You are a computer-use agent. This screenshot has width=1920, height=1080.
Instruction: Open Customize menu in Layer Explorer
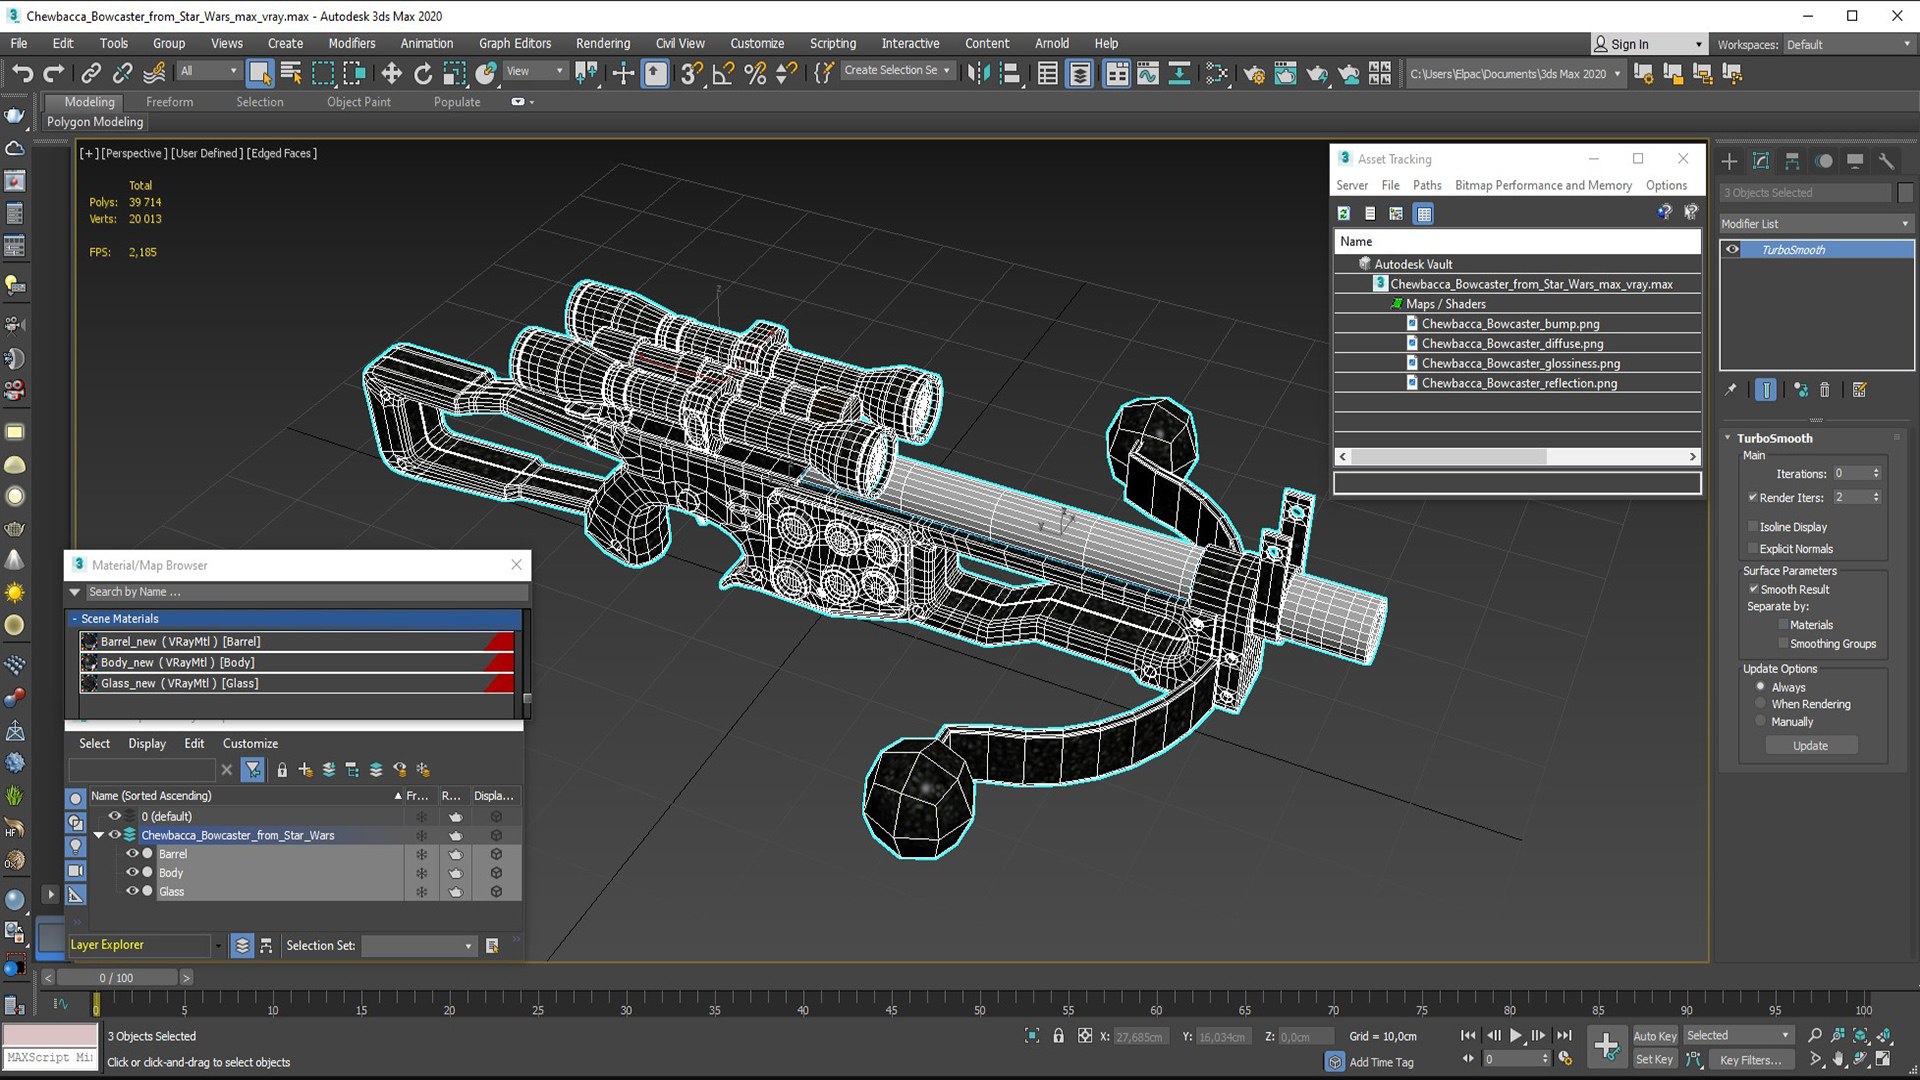250,744
